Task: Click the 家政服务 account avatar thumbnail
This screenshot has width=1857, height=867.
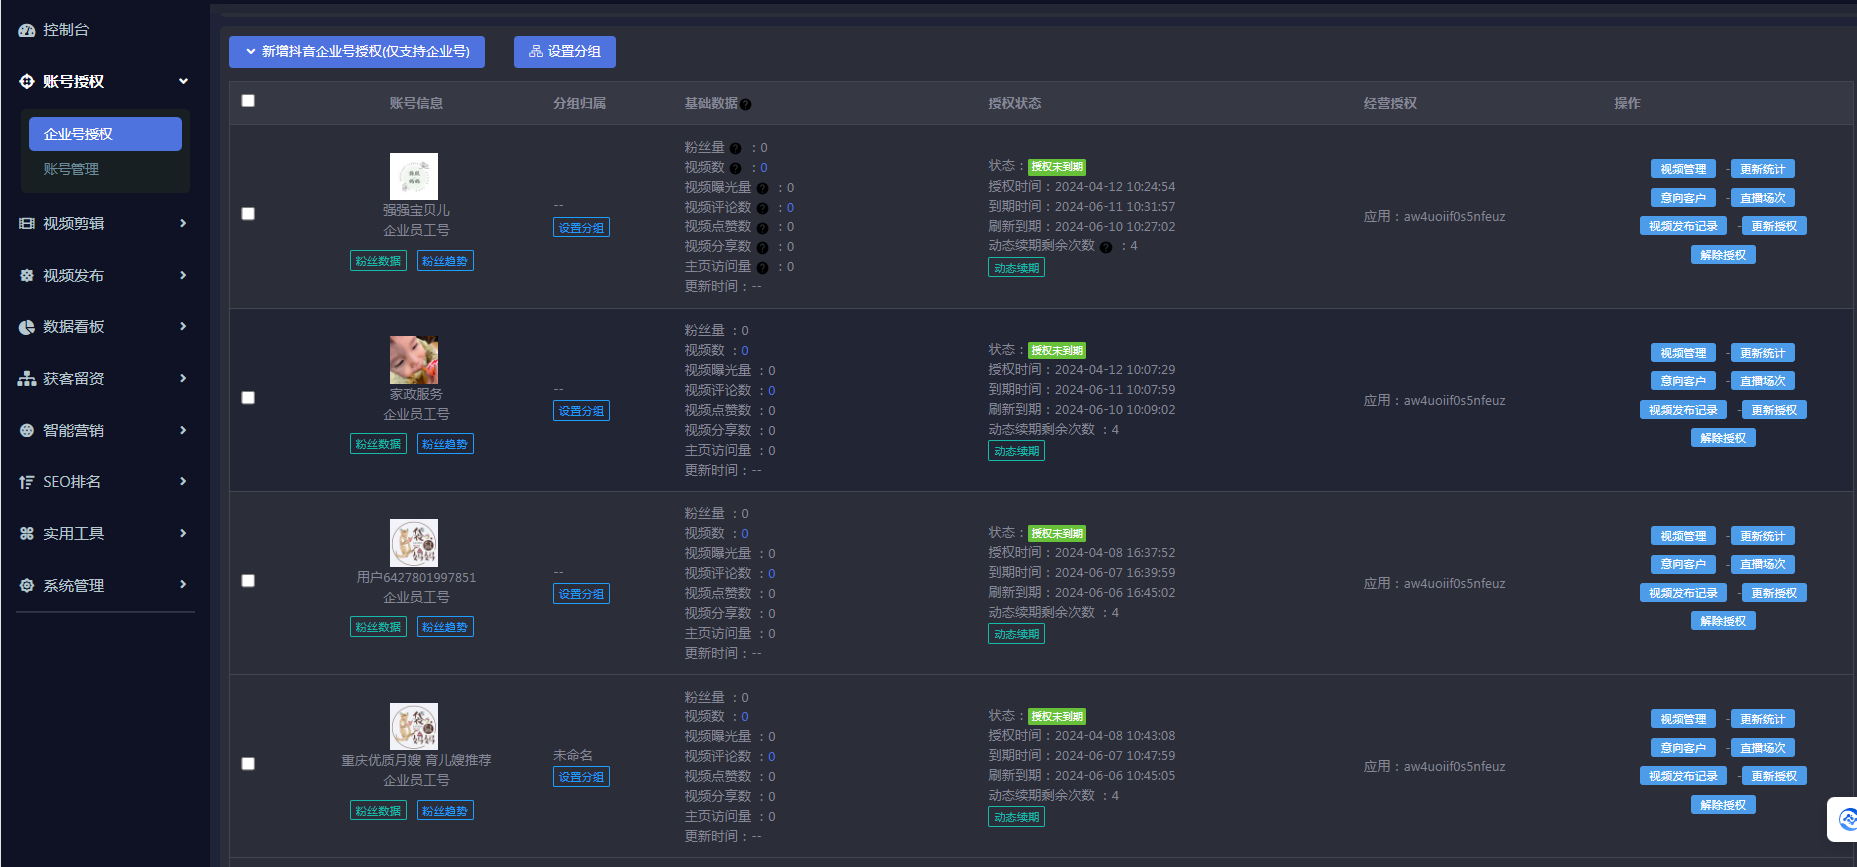Action: 414,360
